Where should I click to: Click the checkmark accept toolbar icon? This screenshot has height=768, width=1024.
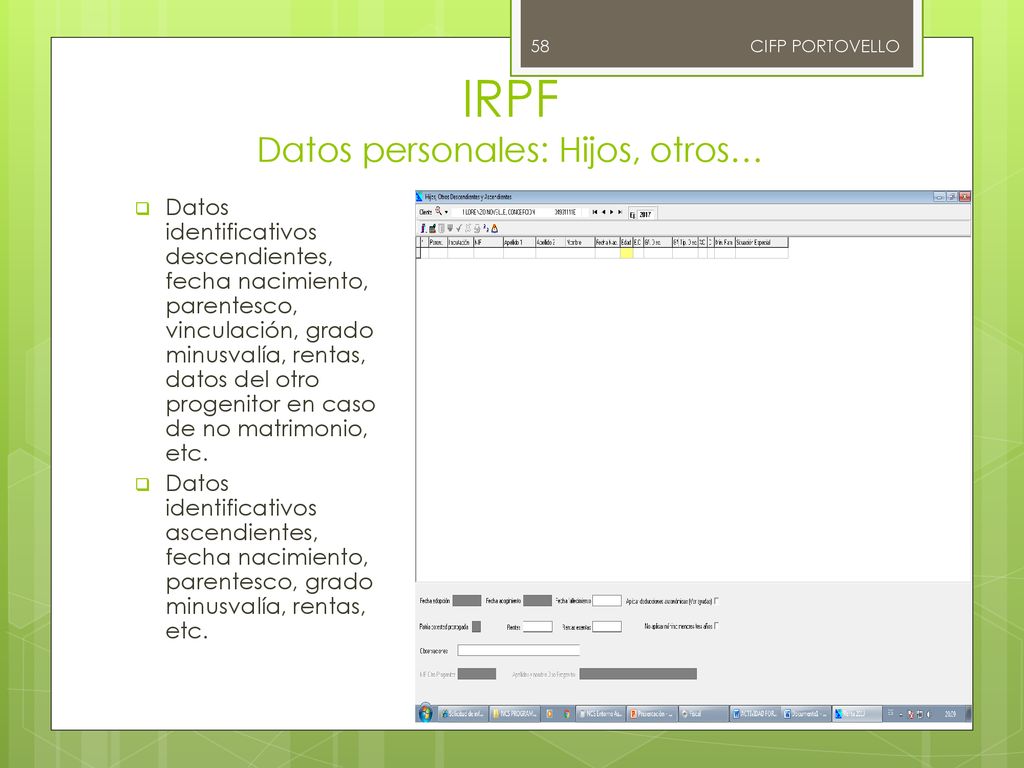coord(459,228)
